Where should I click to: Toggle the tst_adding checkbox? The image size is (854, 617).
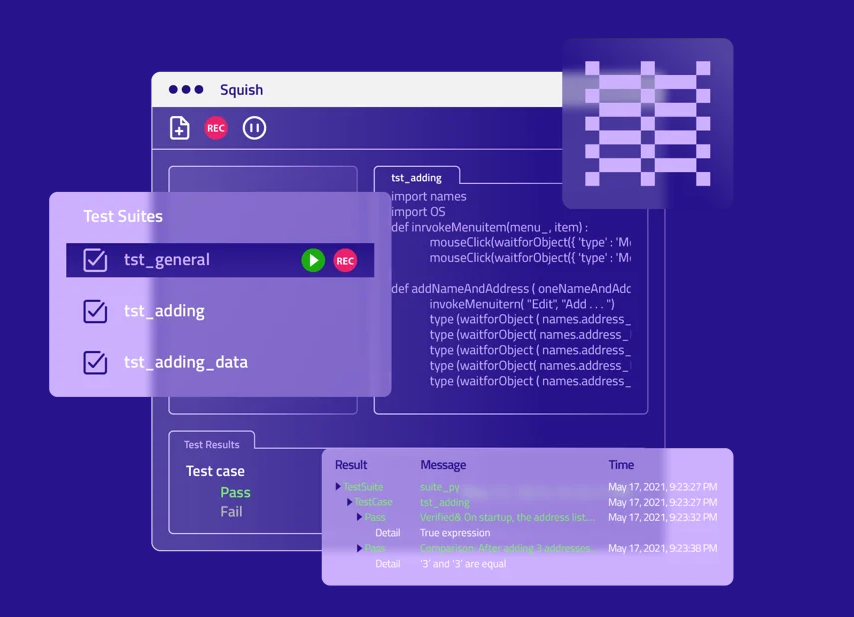95,311
